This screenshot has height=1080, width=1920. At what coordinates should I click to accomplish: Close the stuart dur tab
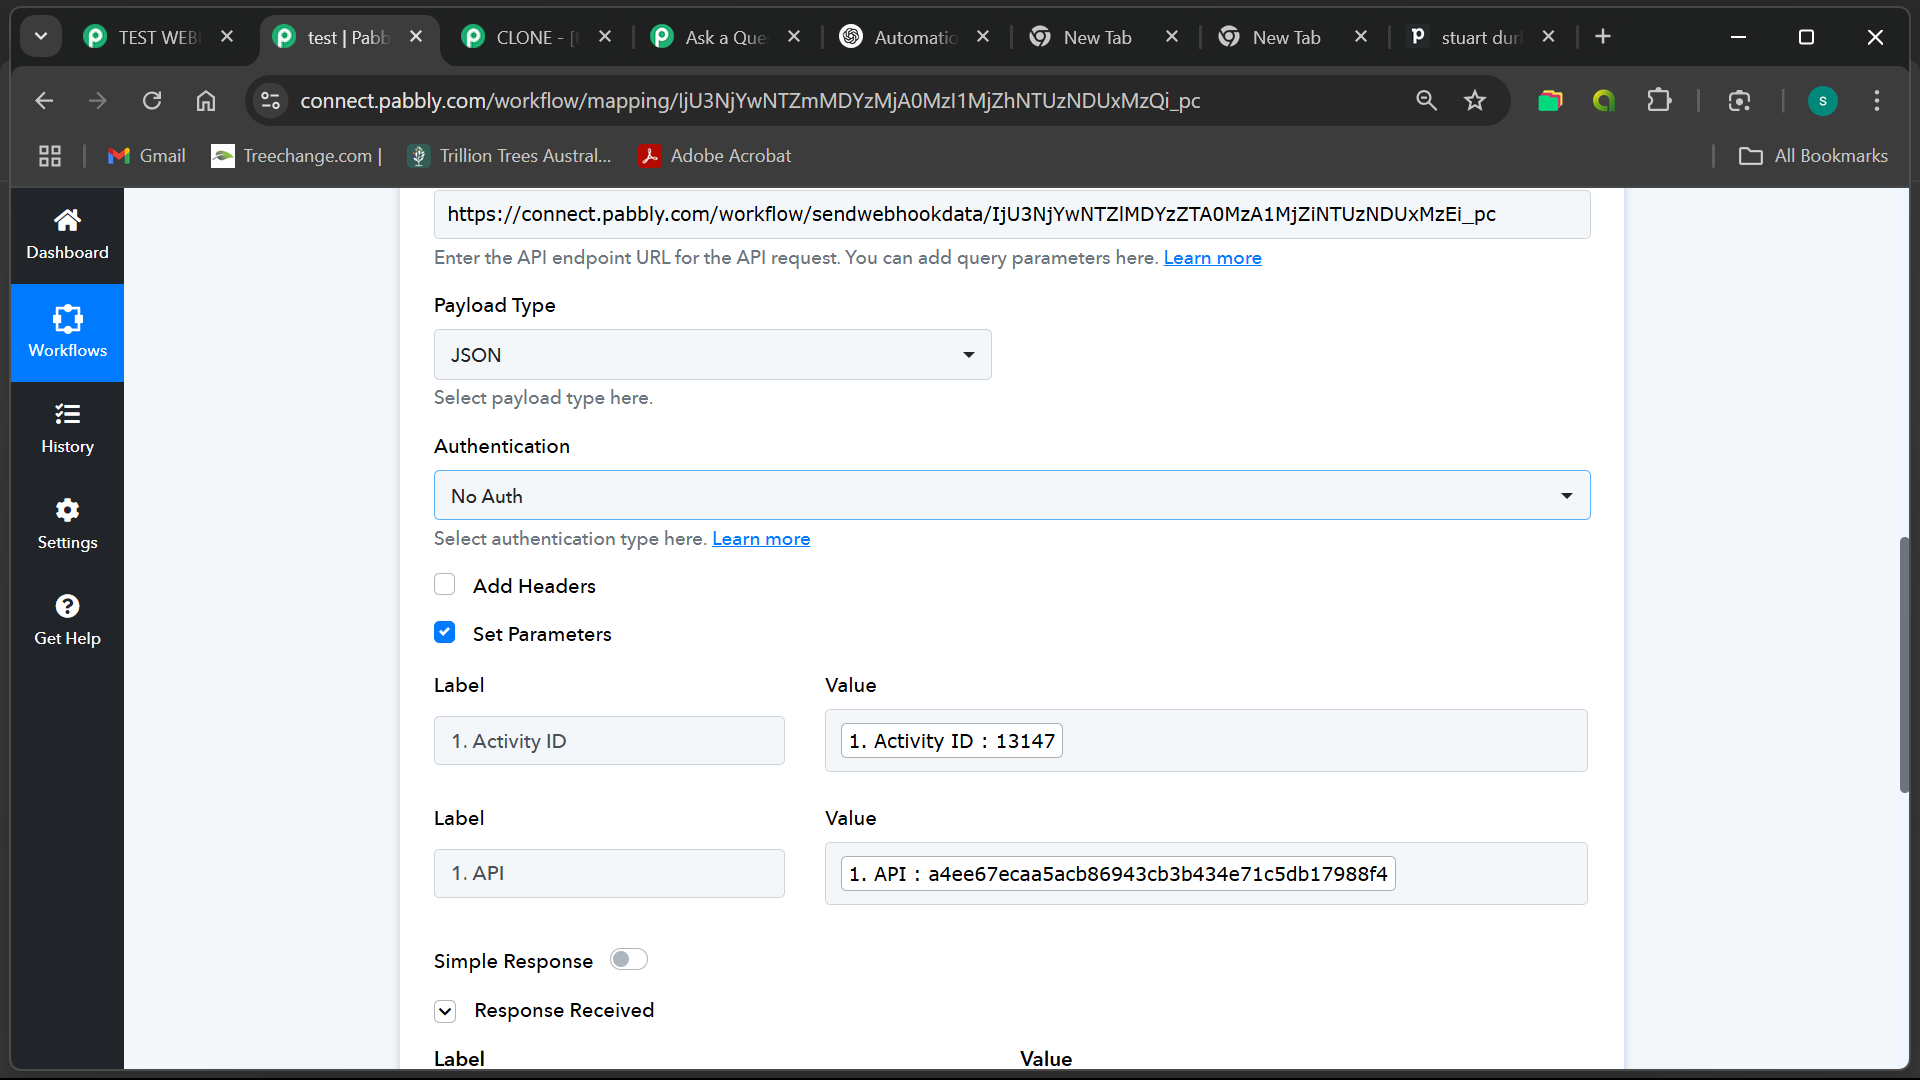(1548, 37)
